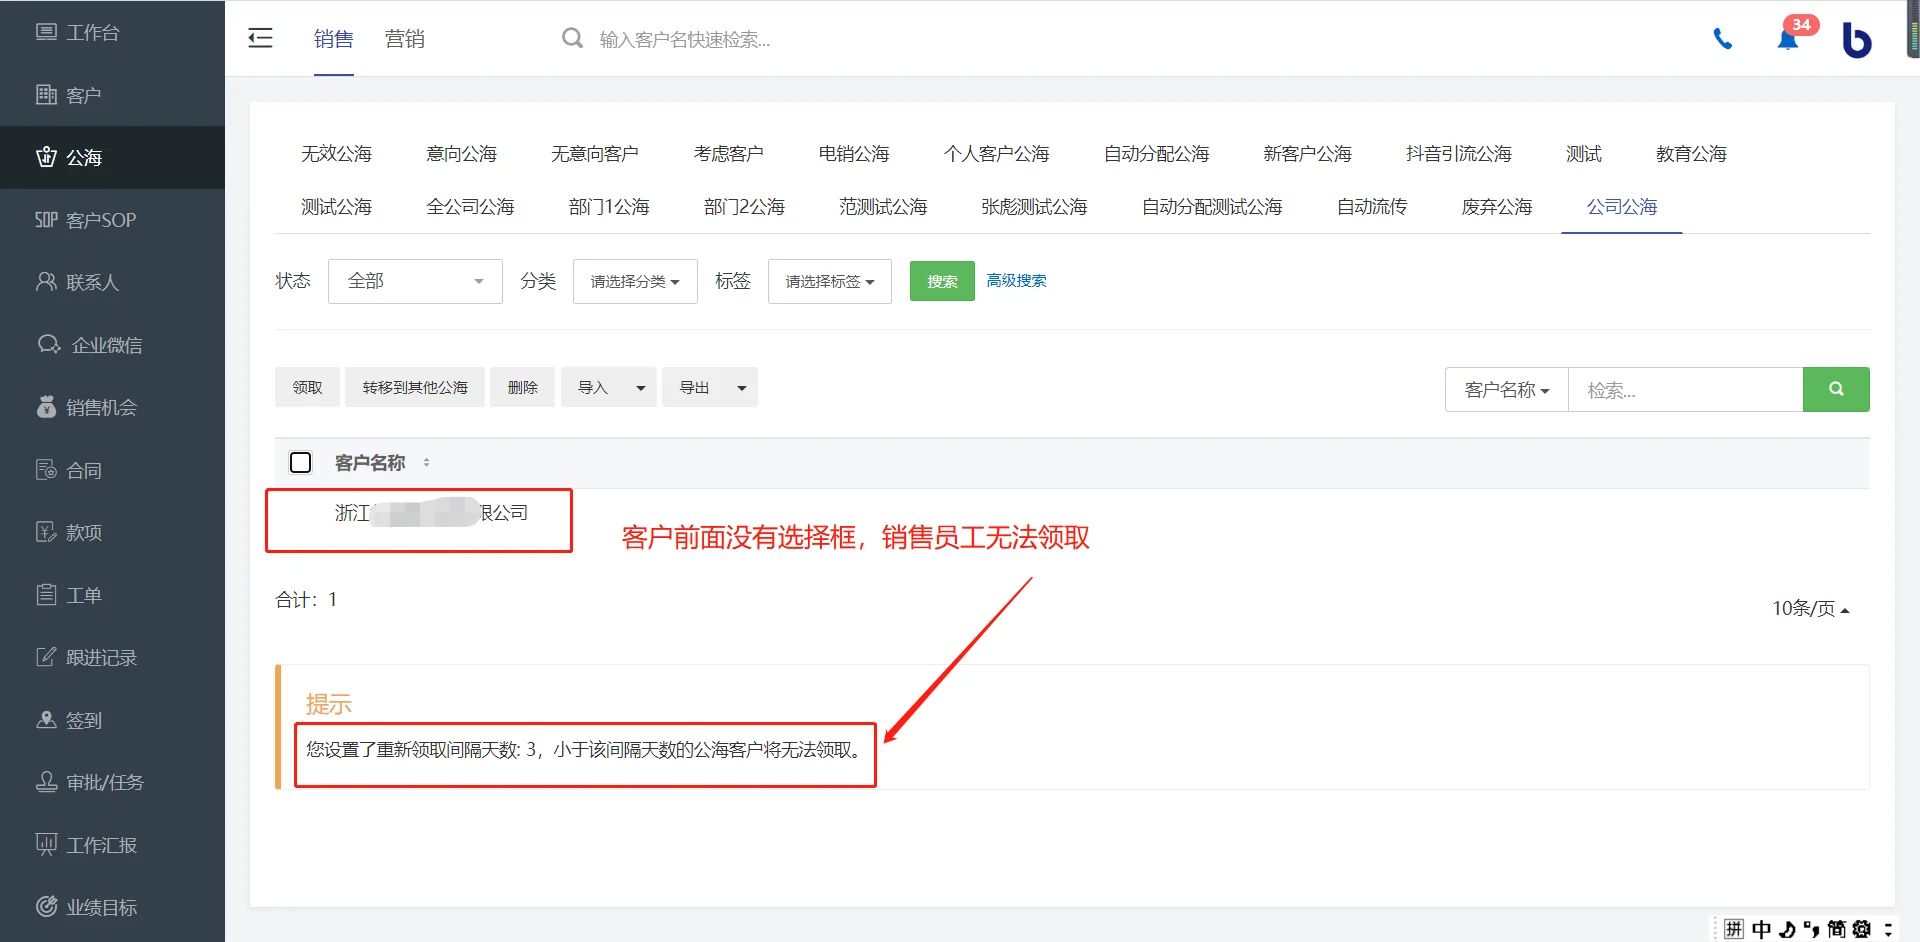Click the 联系人 contacts icon

pyautogui.click(x=46, y=282)
